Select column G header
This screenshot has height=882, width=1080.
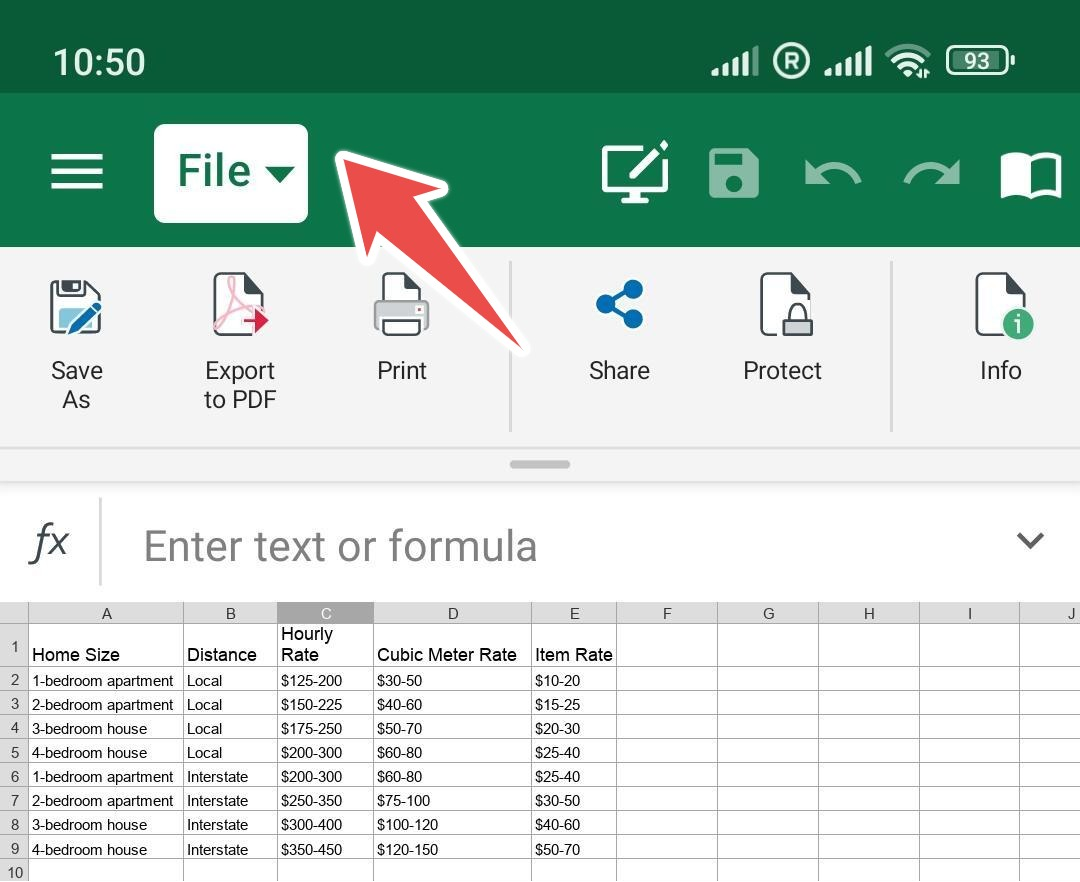coord(768,613)
